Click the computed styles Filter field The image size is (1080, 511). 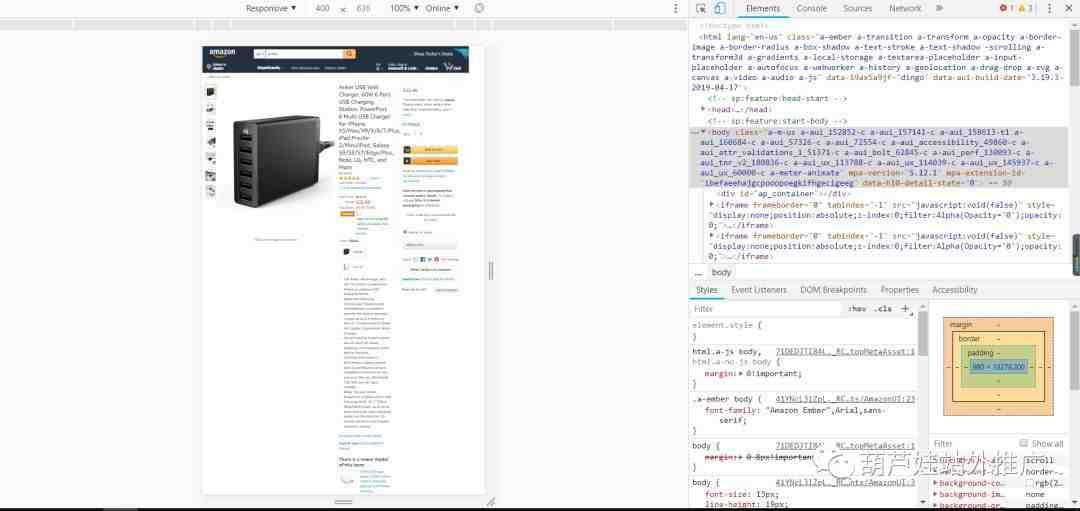973,444
